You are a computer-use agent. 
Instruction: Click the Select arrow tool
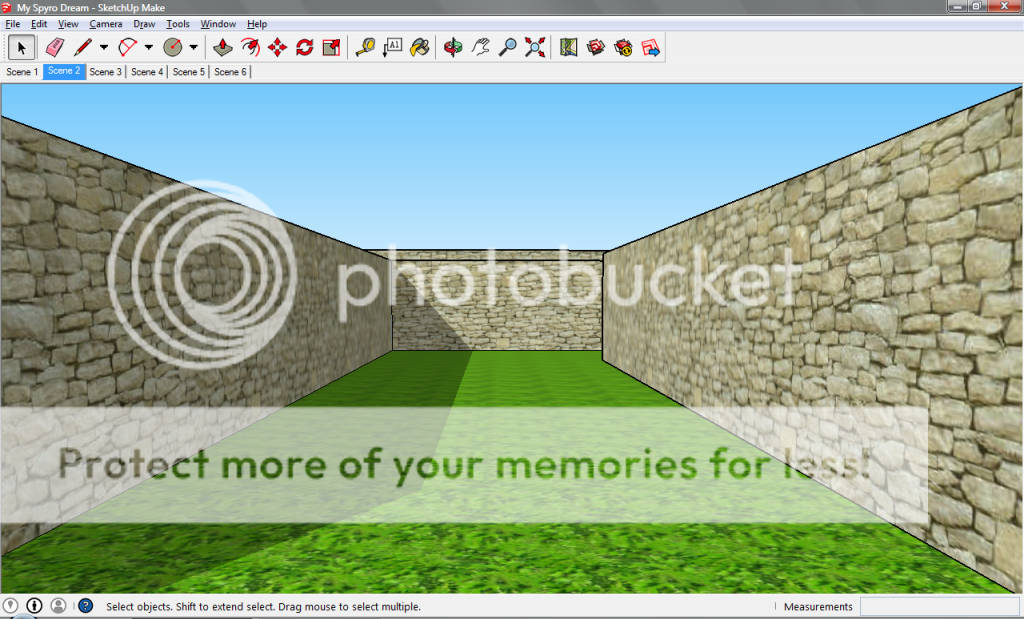22,47
